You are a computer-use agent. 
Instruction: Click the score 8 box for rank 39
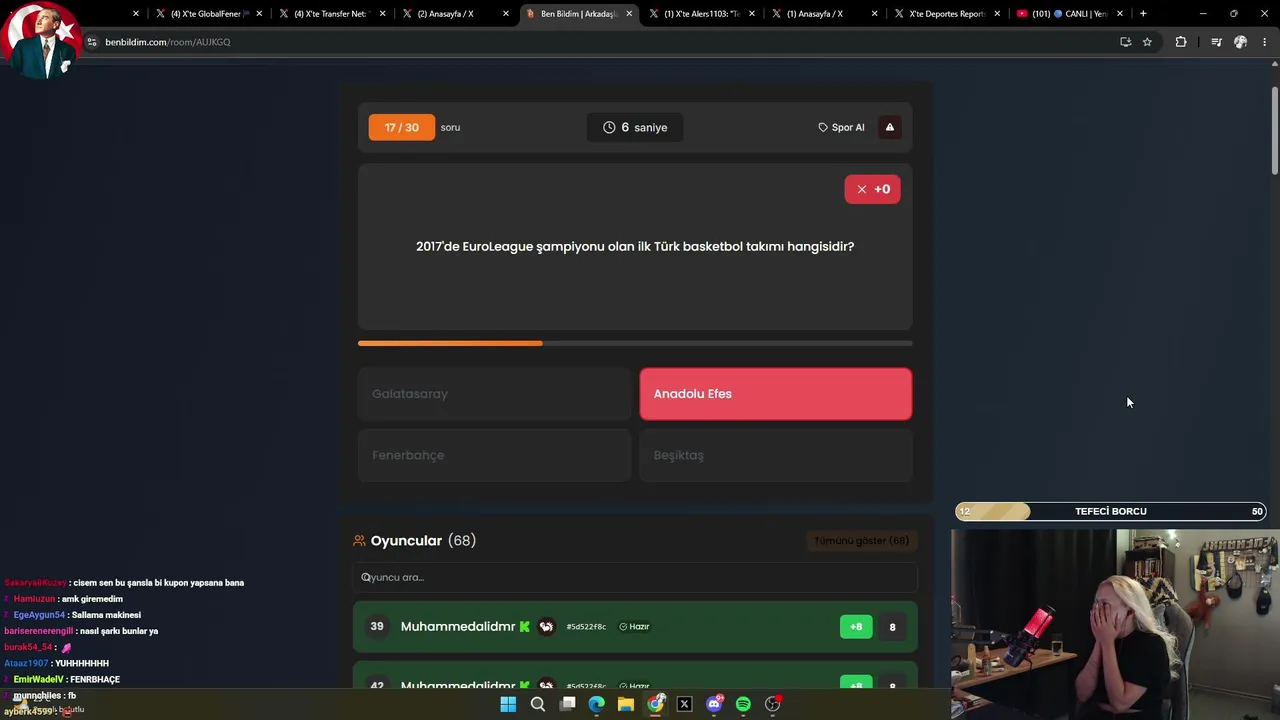893,627
